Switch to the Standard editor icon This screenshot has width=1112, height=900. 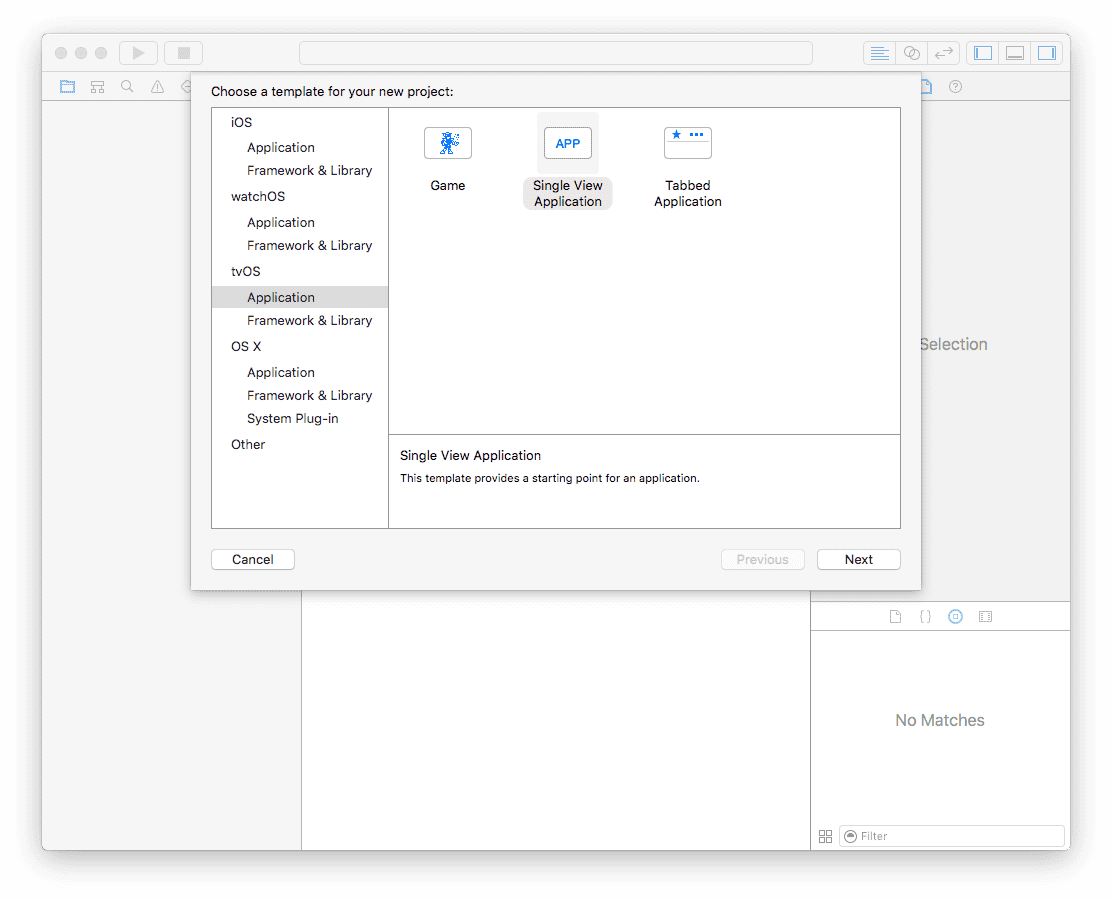tap(879, 53)
